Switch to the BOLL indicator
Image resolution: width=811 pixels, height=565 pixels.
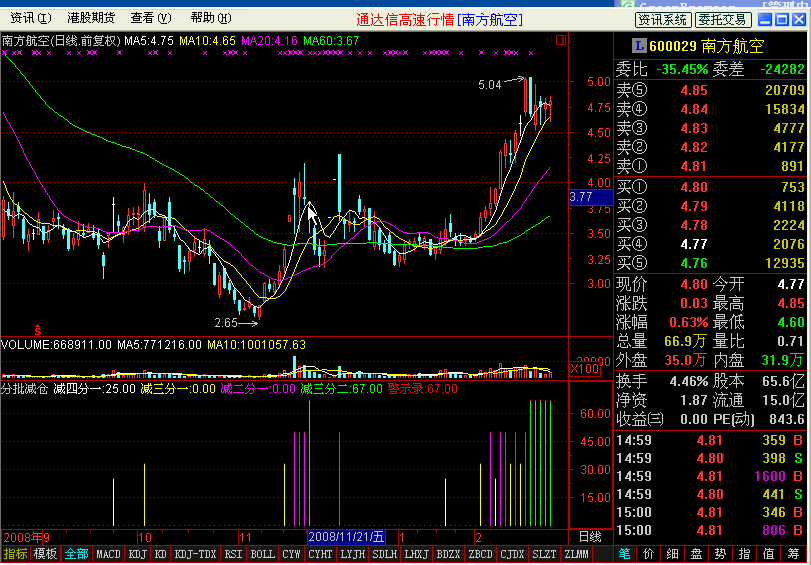point(262,554)
